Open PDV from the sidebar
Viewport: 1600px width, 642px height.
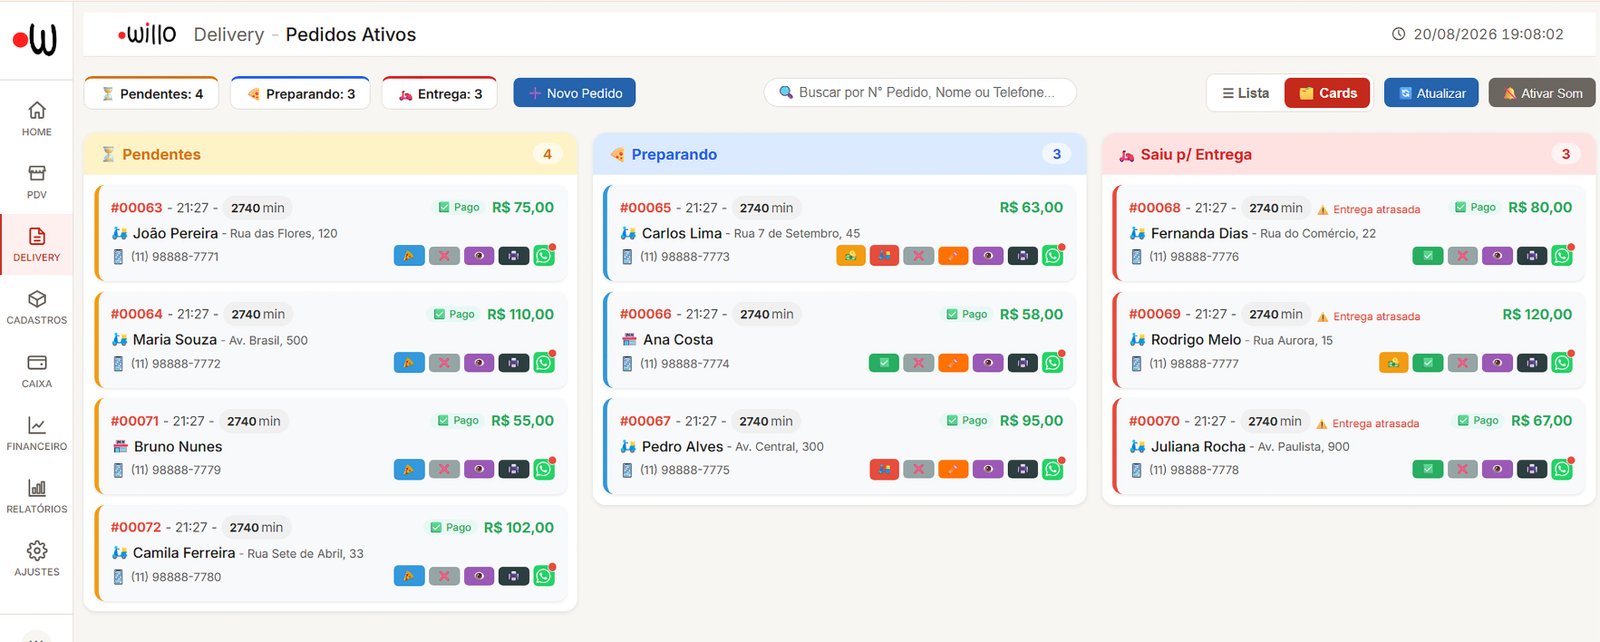(37, 182)
